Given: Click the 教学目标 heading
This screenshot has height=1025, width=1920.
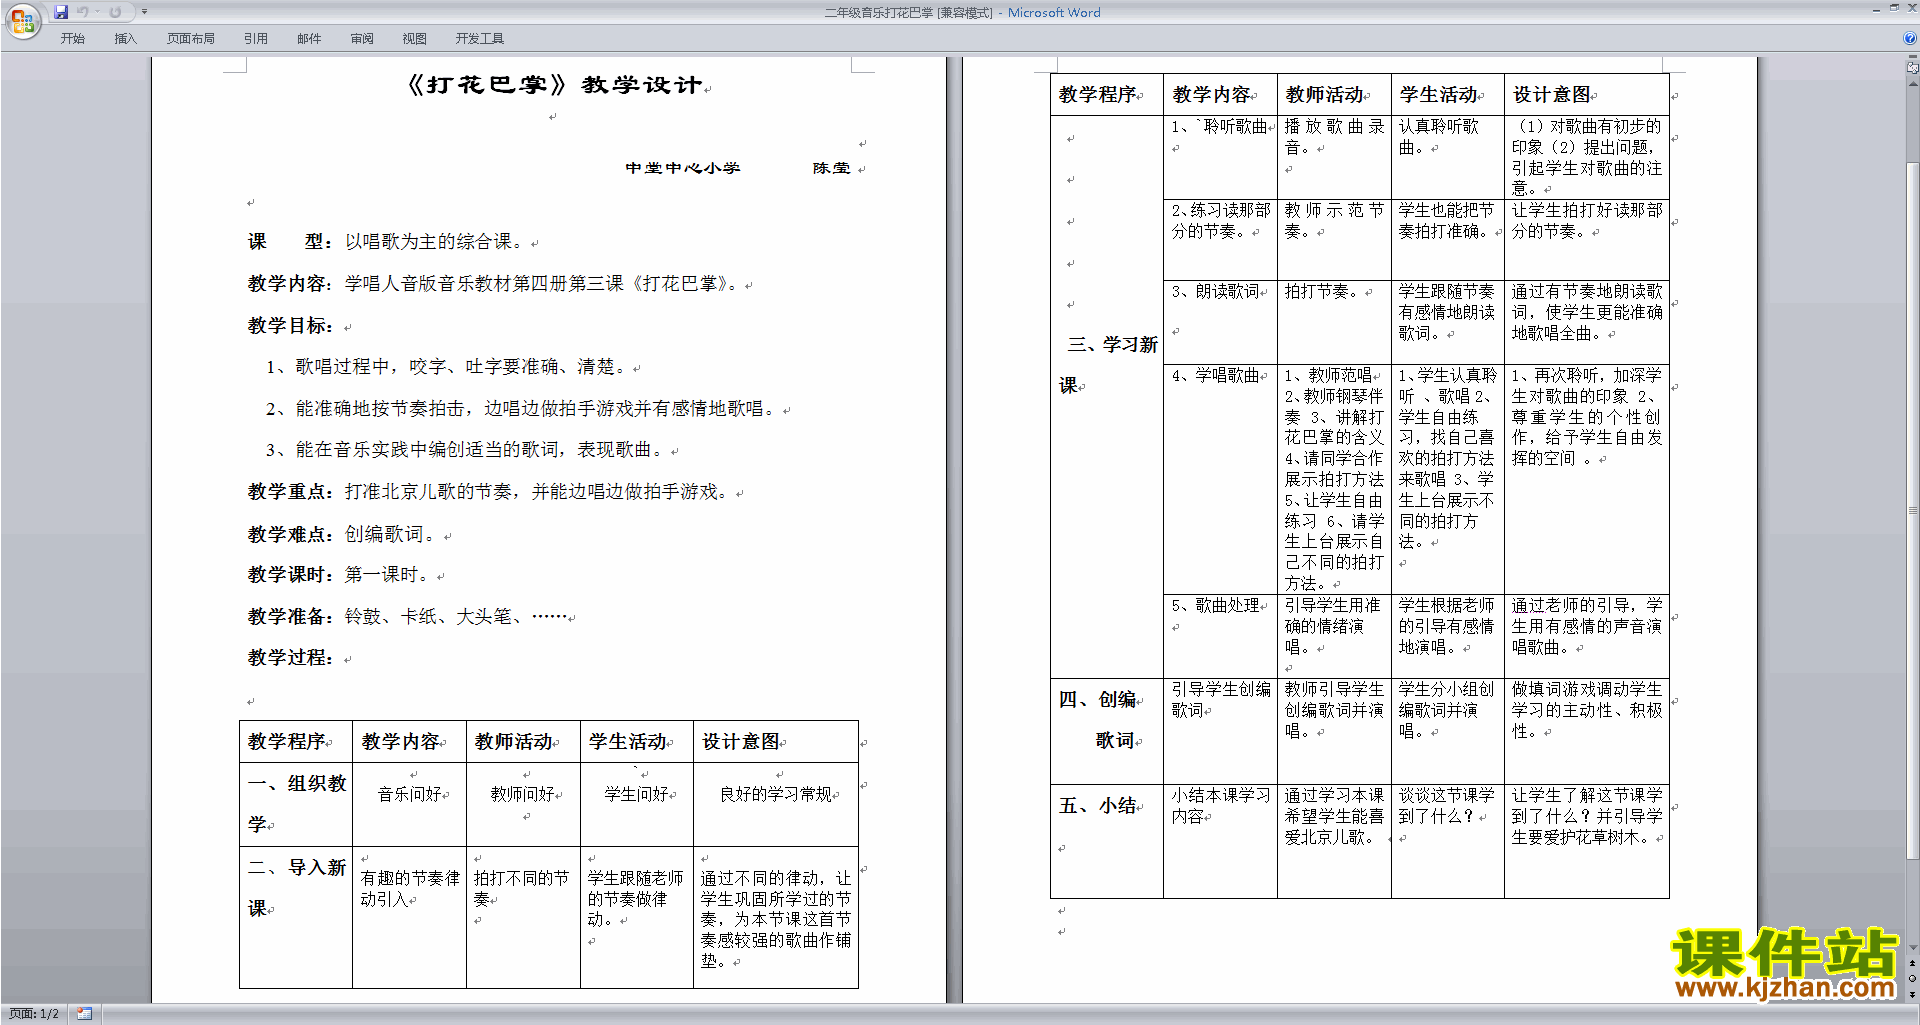Looking at the screenshot, I should (x=290, y=326).
